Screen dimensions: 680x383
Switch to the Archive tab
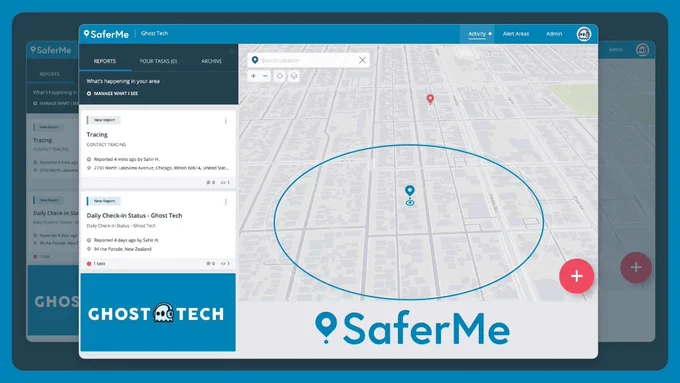click(212, 61)
